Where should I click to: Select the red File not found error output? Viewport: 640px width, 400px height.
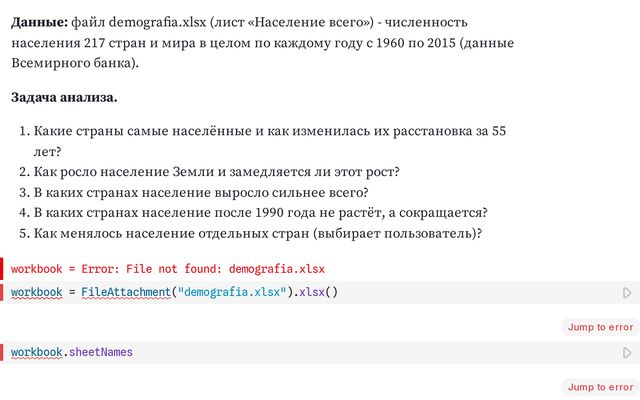click(x=168, y=269)
